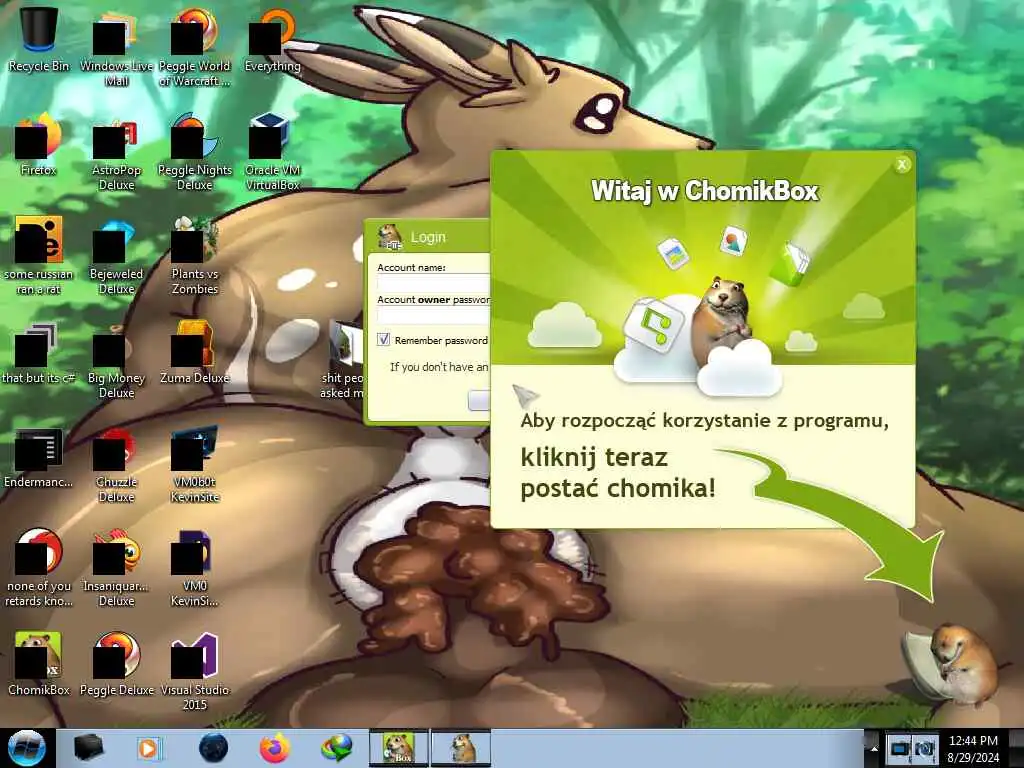Open the Recycle Bin desktop icon
The image size is (1024, 768).
(x=39, y=39)
